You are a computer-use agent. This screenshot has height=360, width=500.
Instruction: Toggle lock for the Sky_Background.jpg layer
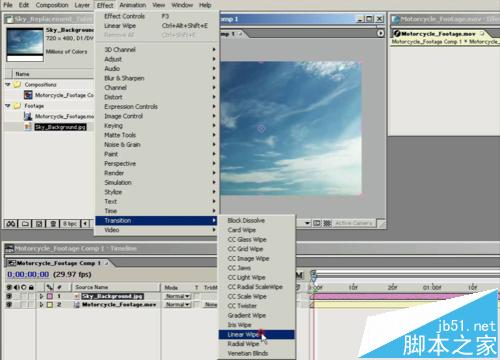[x=31, y=296]
